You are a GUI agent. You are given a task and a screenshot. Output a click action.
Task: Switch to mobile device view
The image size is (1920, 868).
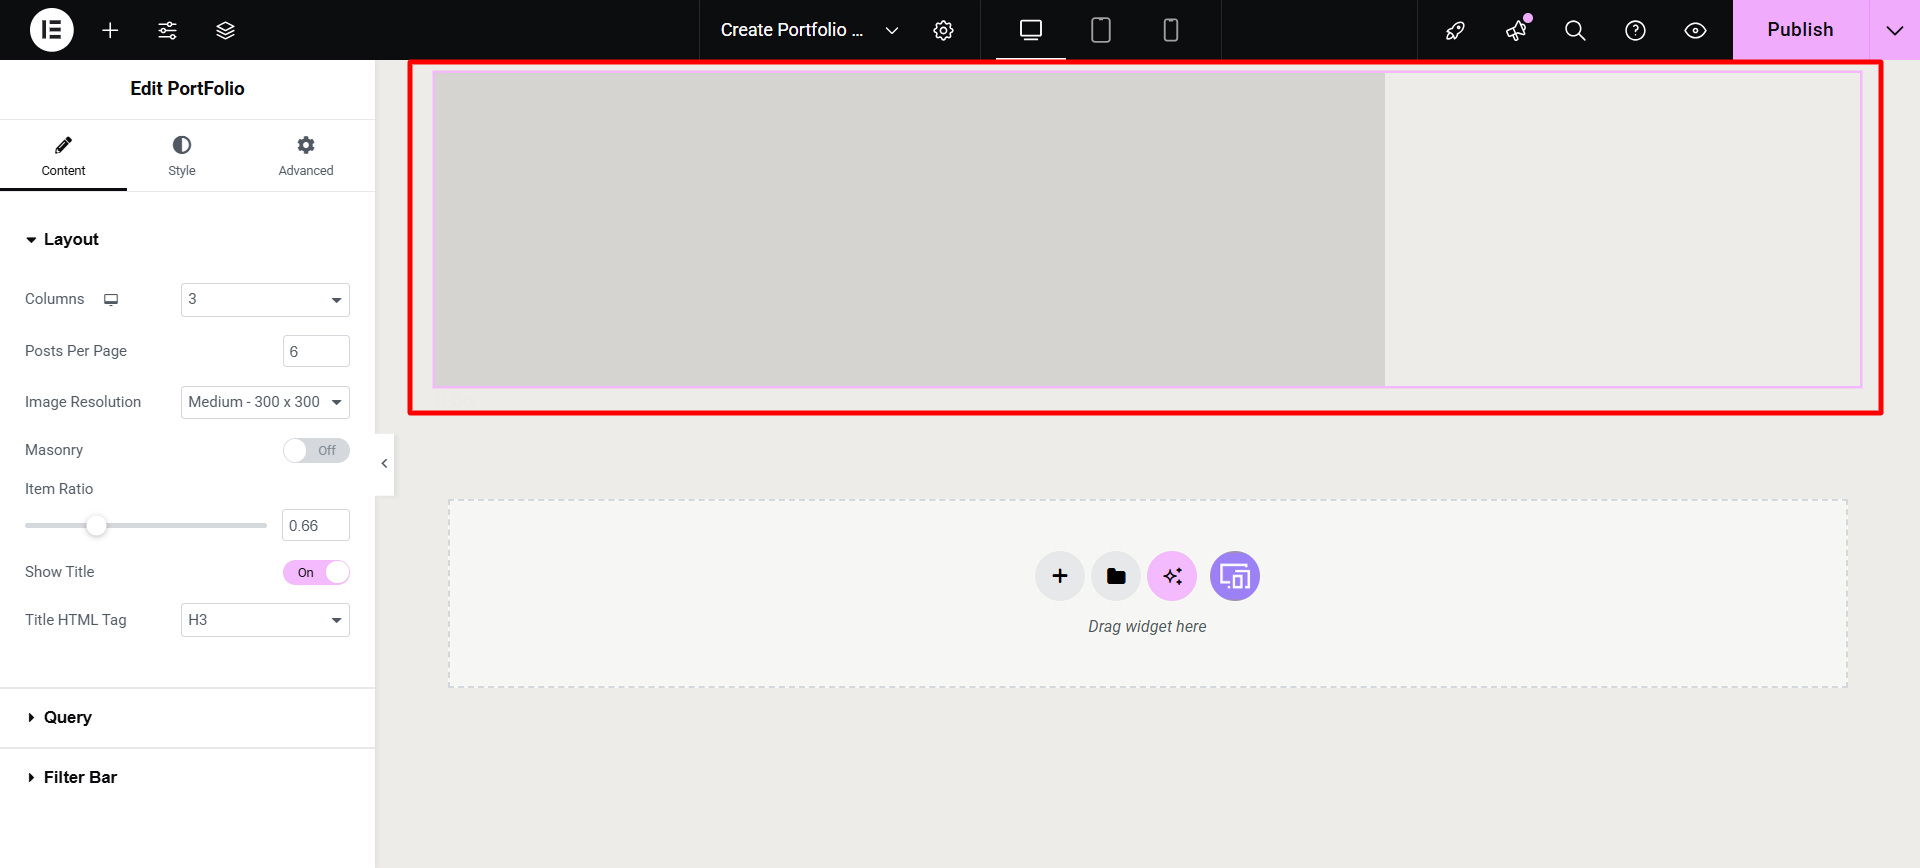point(1171,30)
